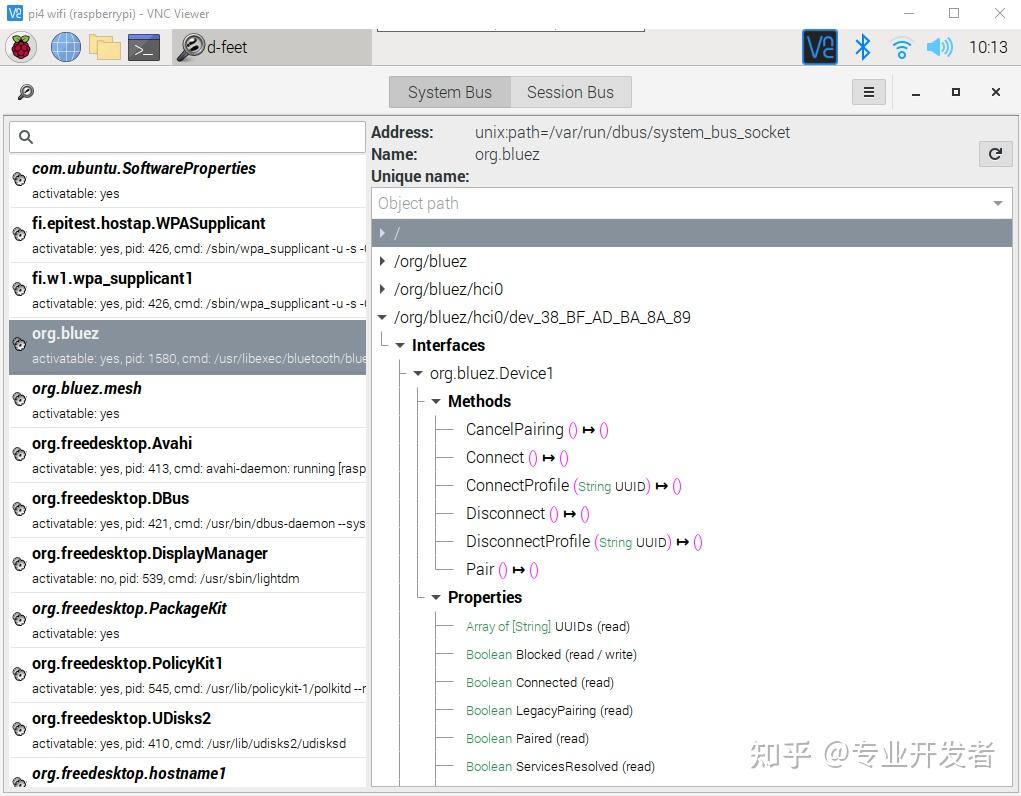This screenshot has width=1021, height=796.
Task: Launch the web browser globe icon
Action: coord(66,47)
